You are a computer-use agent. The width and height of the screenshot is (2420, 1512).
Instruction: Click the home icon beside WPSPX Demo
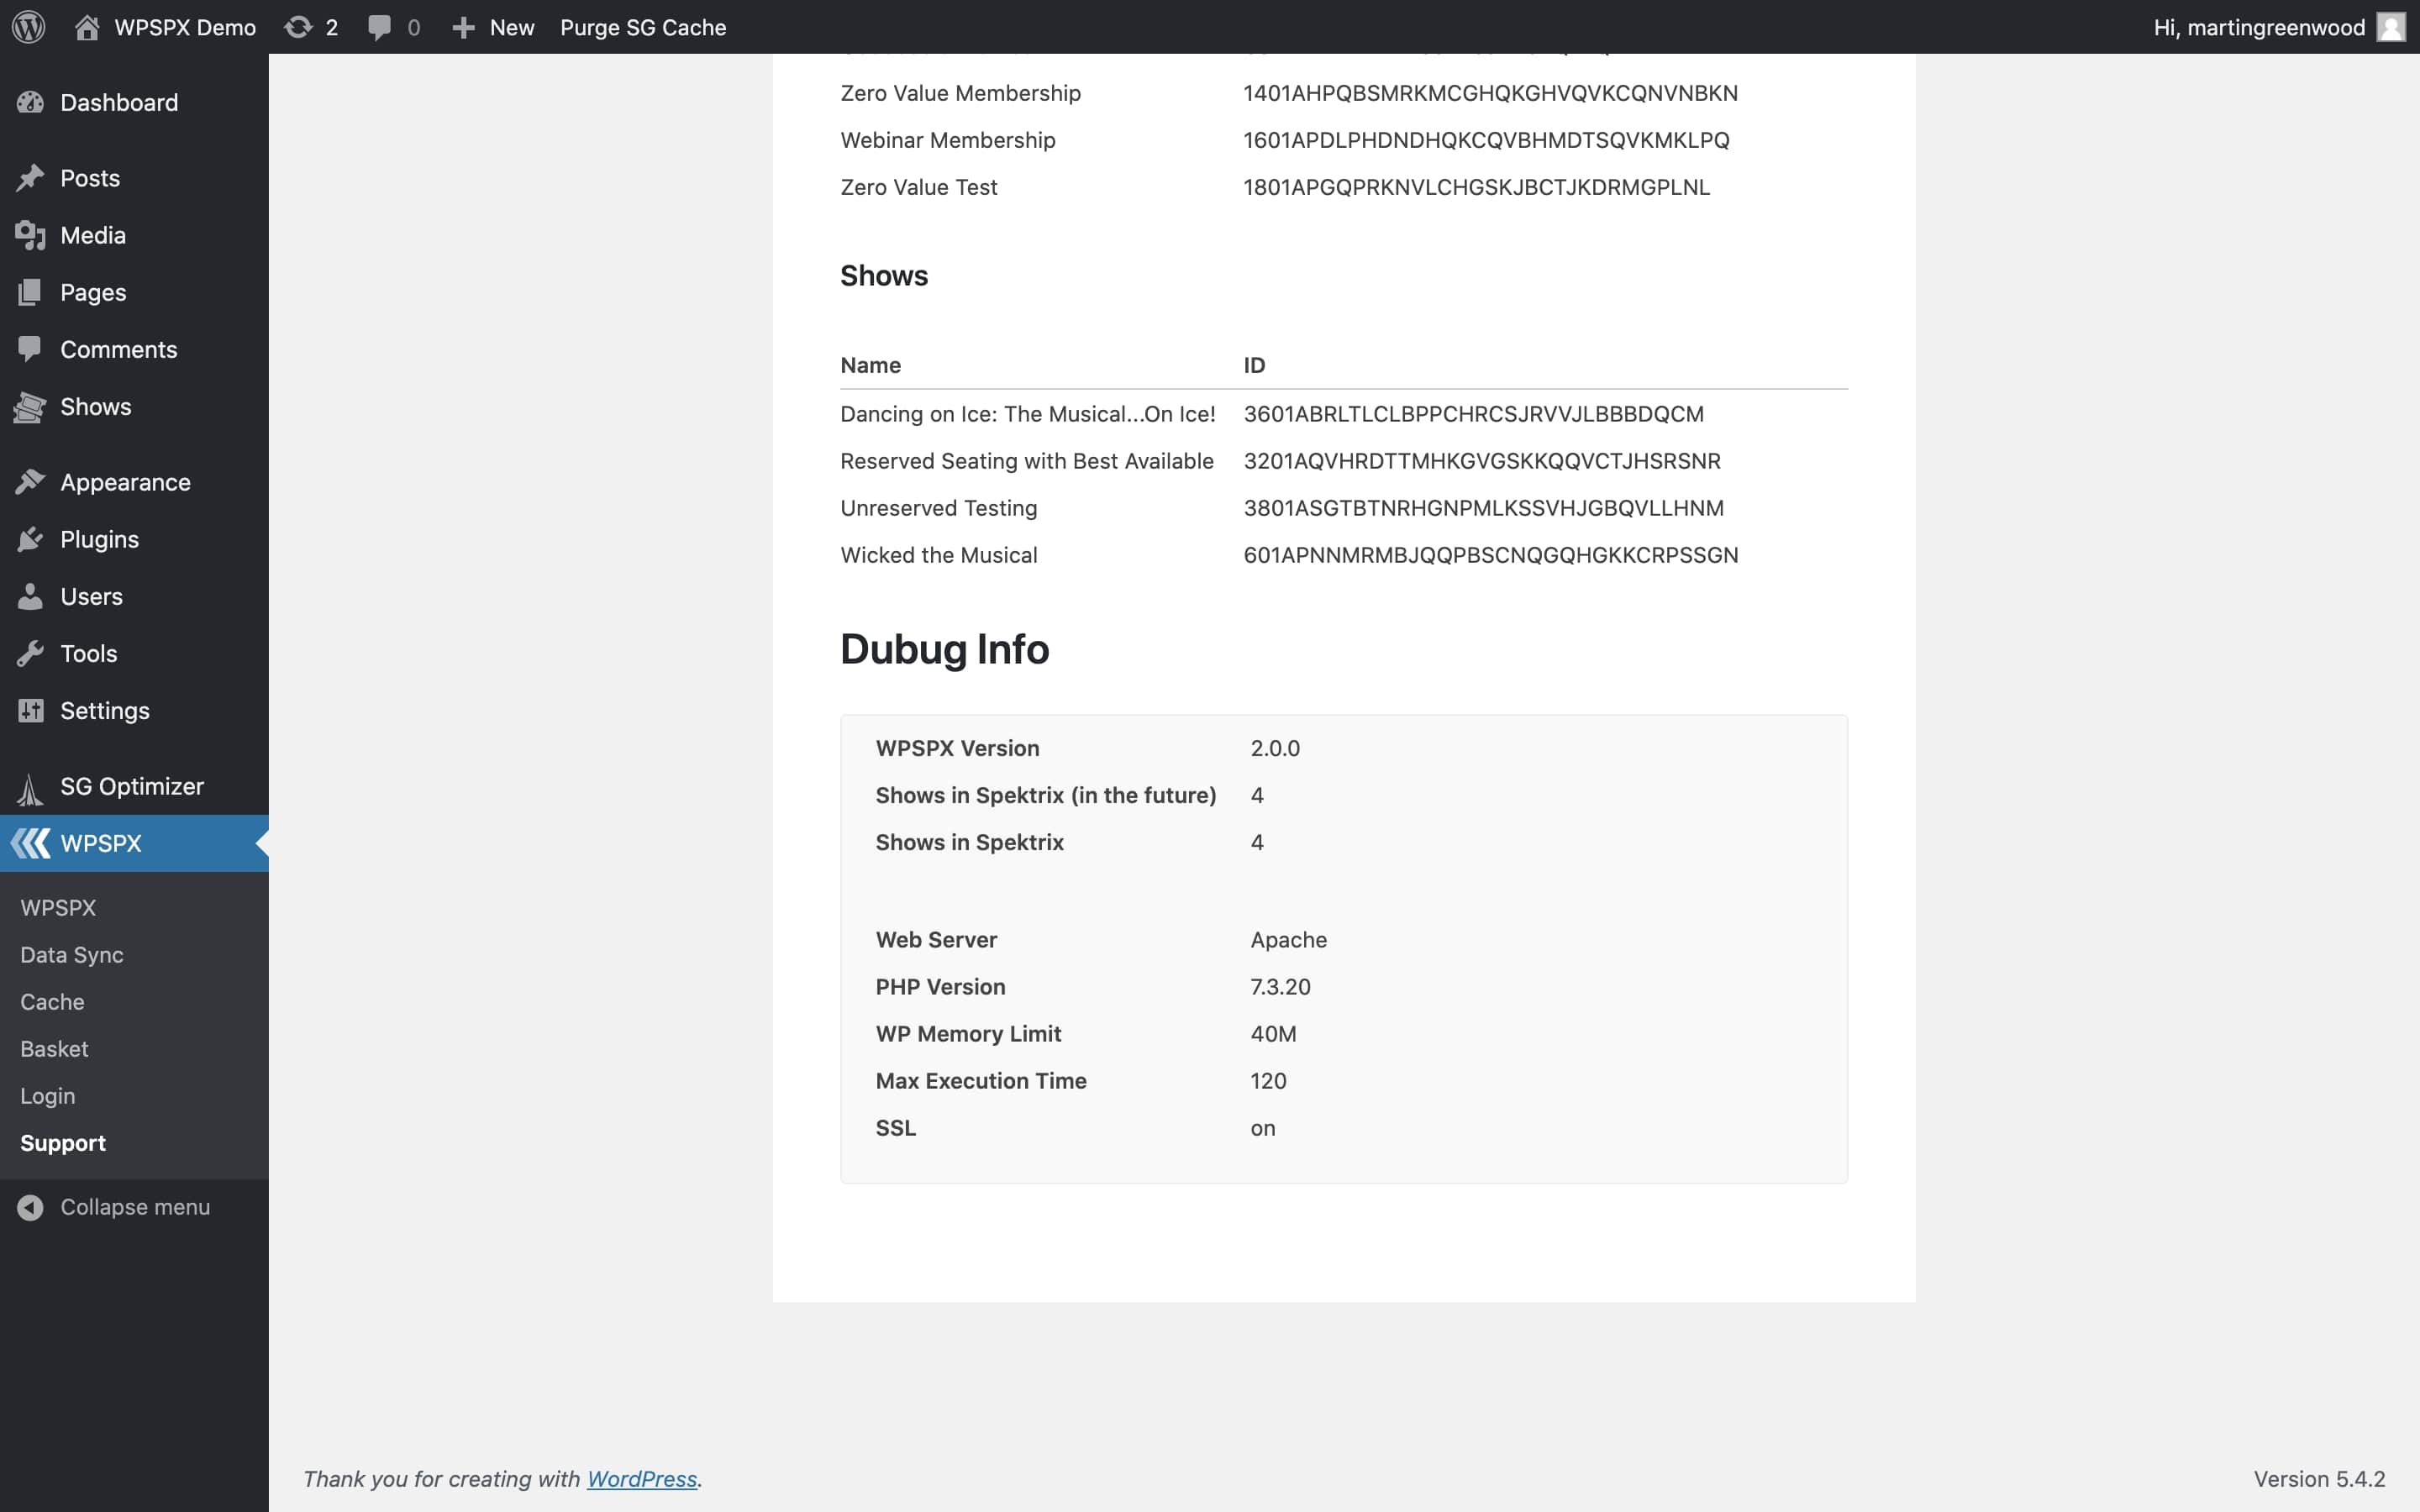pyautogui.click(x=87, y=27)
